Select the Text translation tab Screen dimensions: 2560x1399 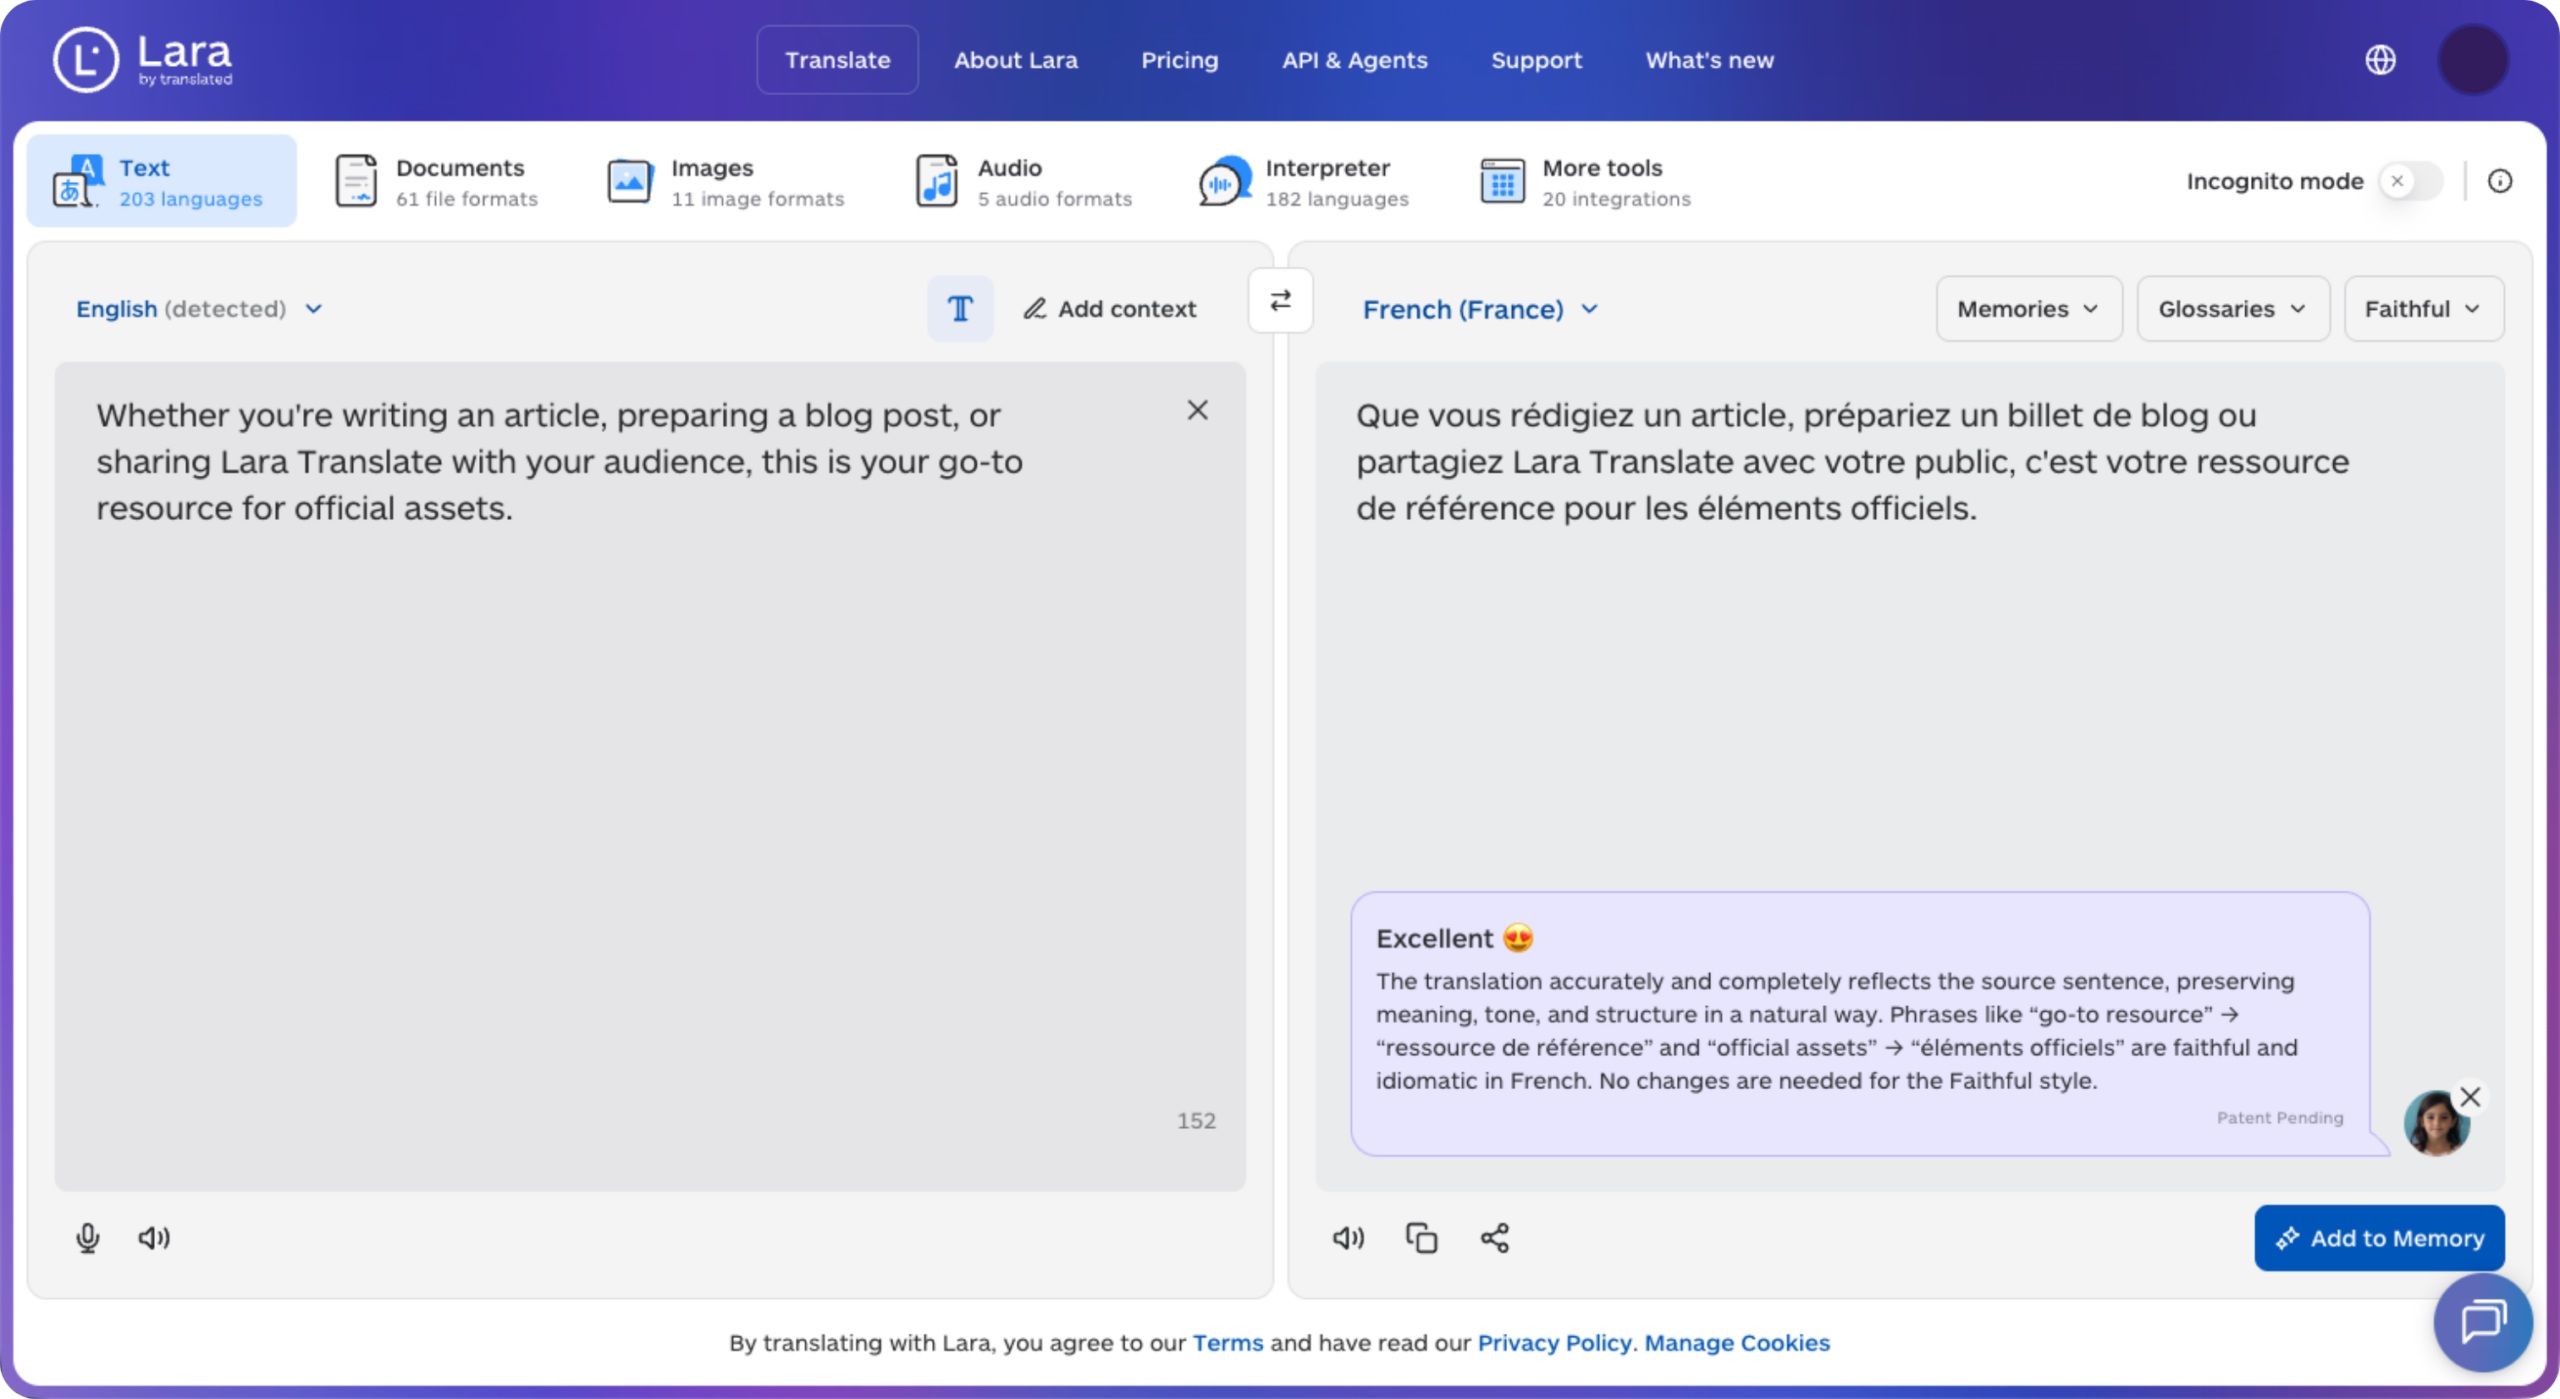pyautogui.click(x=162, y=181)
